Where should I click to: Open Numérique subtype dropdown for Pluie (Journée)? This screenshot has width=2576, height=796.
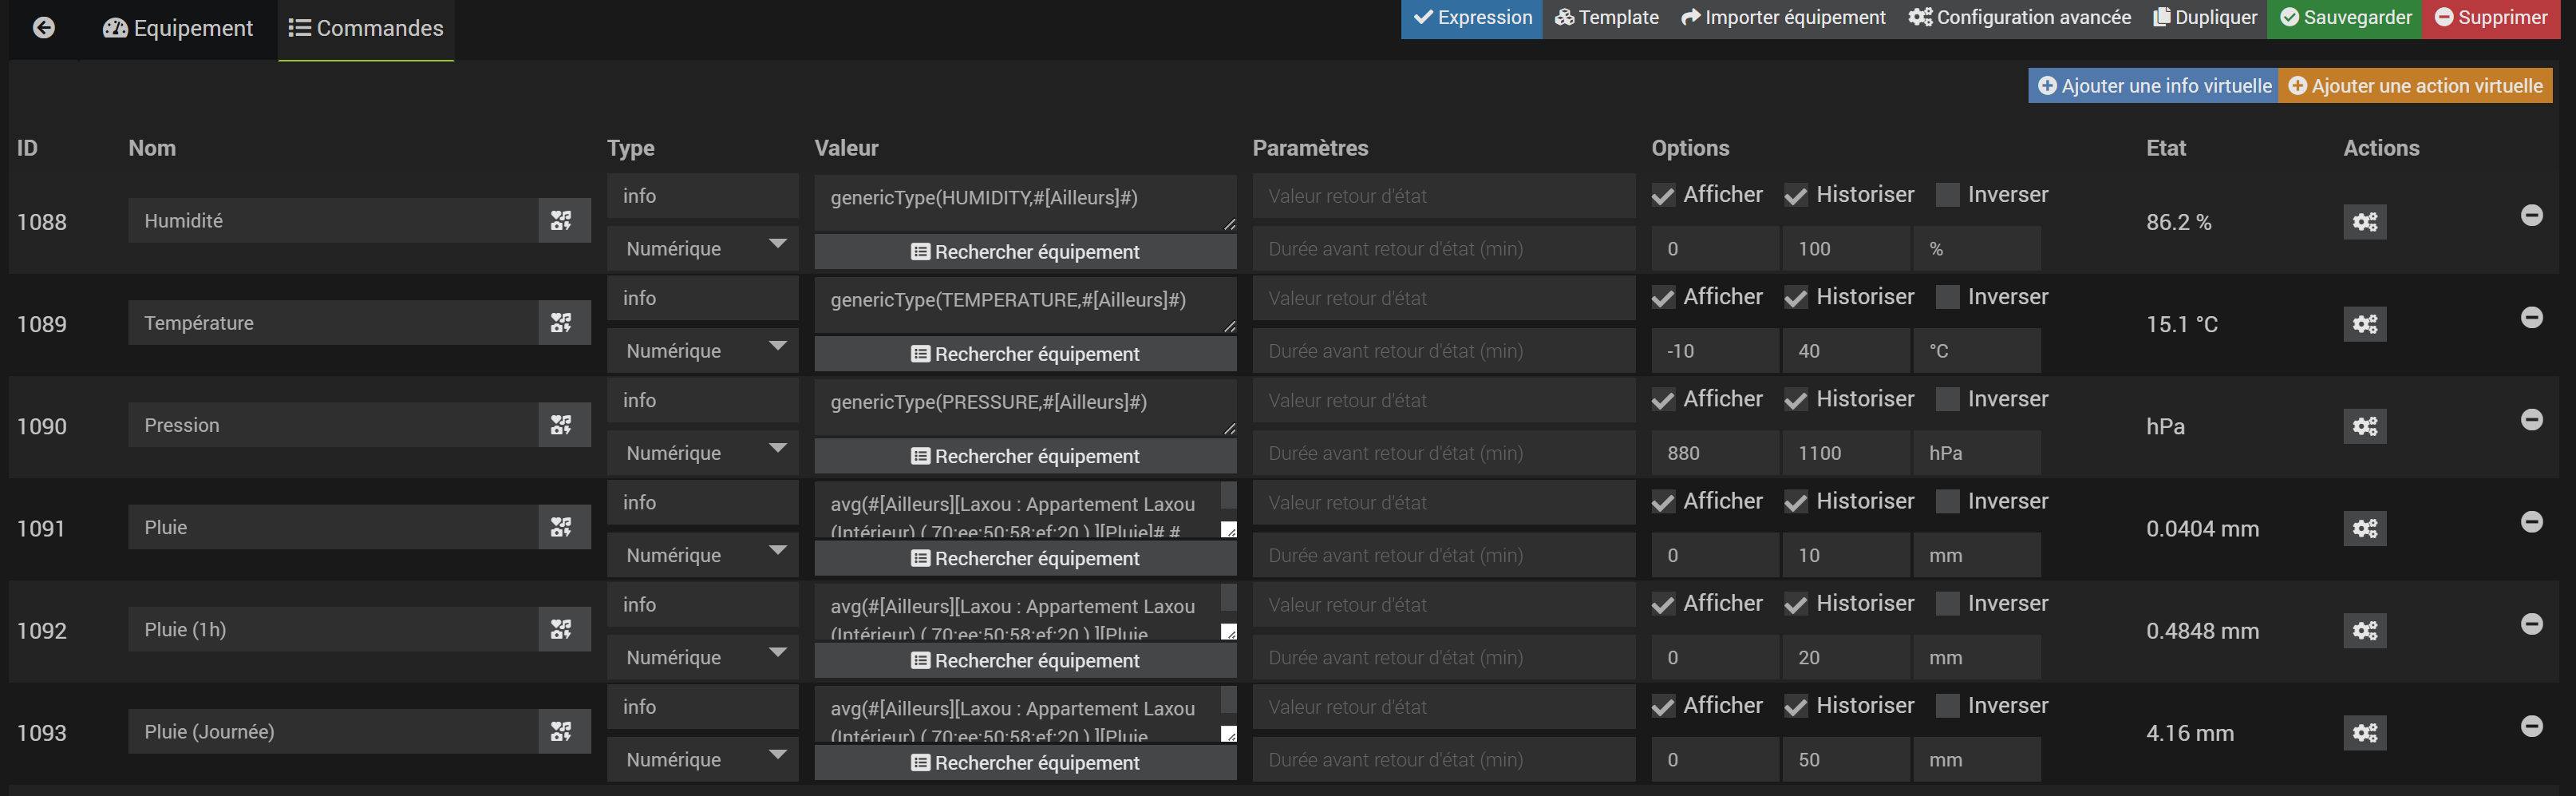(702, 760)
